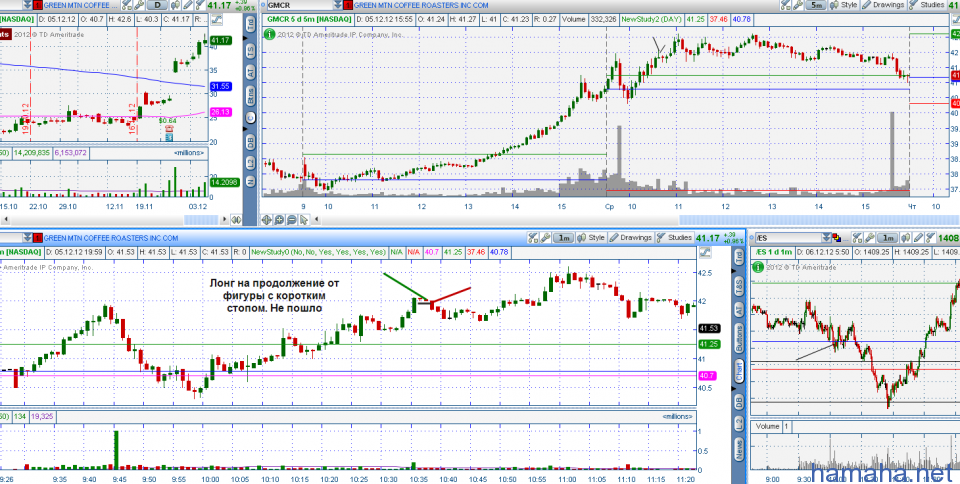Open Studies menu on the bottom 1m chart
The image size is (960, 484).
674,238
